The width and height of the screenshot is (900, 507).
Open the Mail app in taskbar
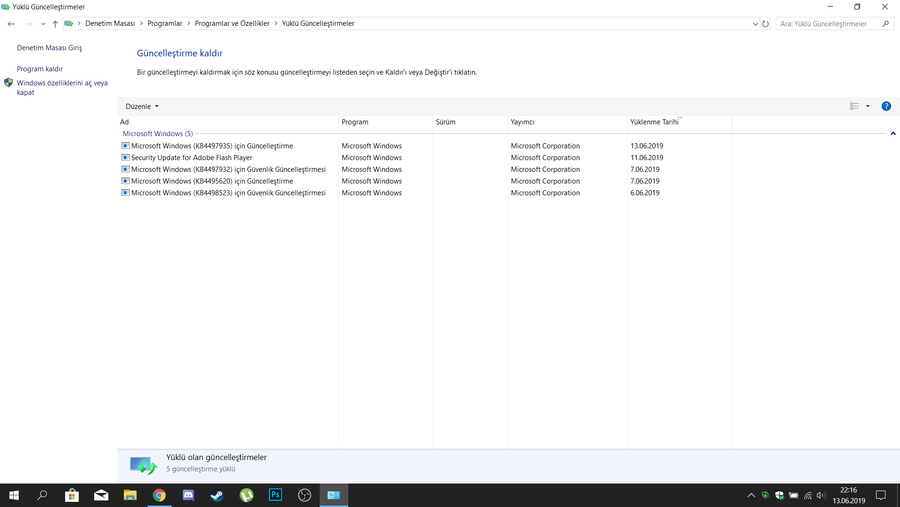(x=101, y=495)
